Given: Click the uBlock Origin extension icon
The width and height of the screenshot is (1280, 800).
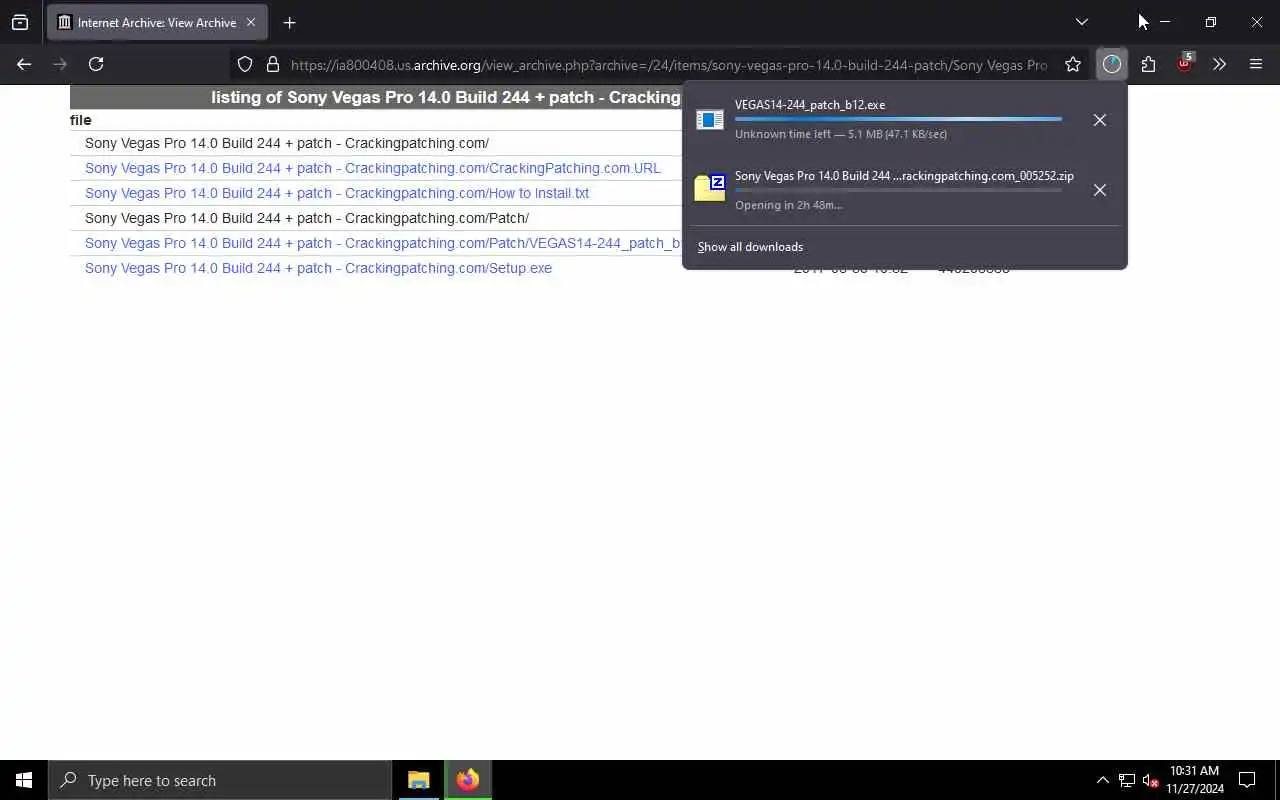Looking at the screenshot, I should pos(1184,64).
